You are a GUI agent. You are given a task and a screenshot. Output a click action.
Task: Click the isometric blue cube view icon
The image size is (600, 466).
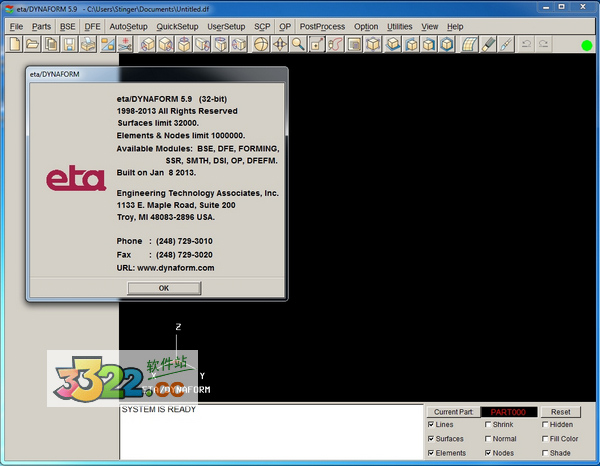[447, 44]
